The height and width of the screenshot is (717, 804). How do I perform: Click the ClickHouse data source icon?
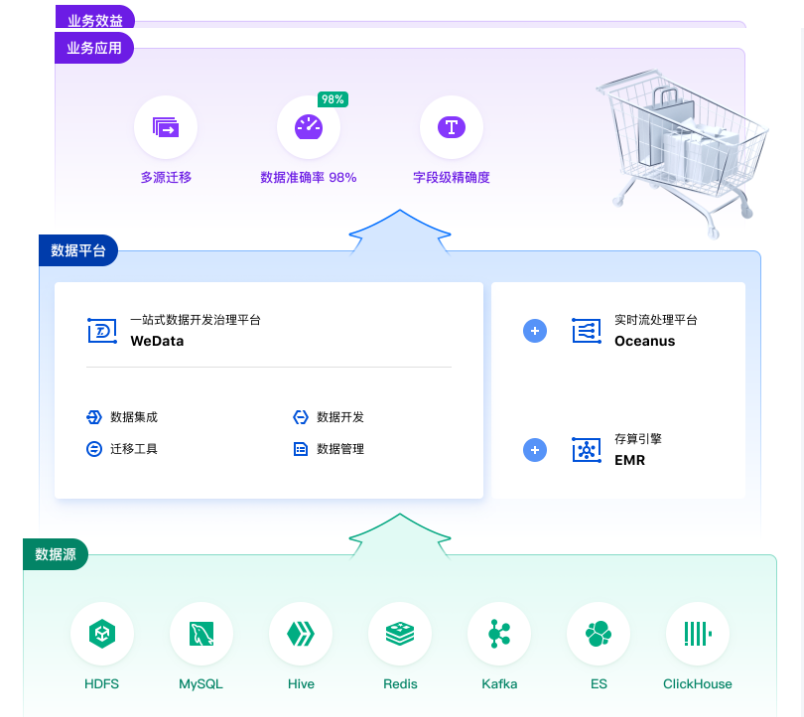pyautogui.click(x=697, y=634)
